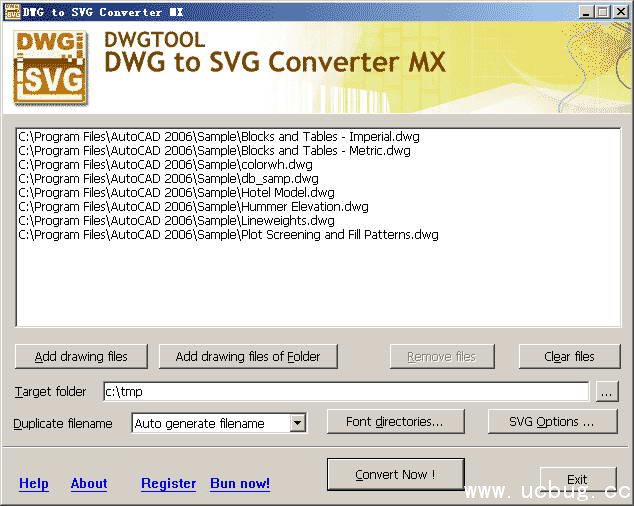Click the Clear files button

tap(569, 356)
